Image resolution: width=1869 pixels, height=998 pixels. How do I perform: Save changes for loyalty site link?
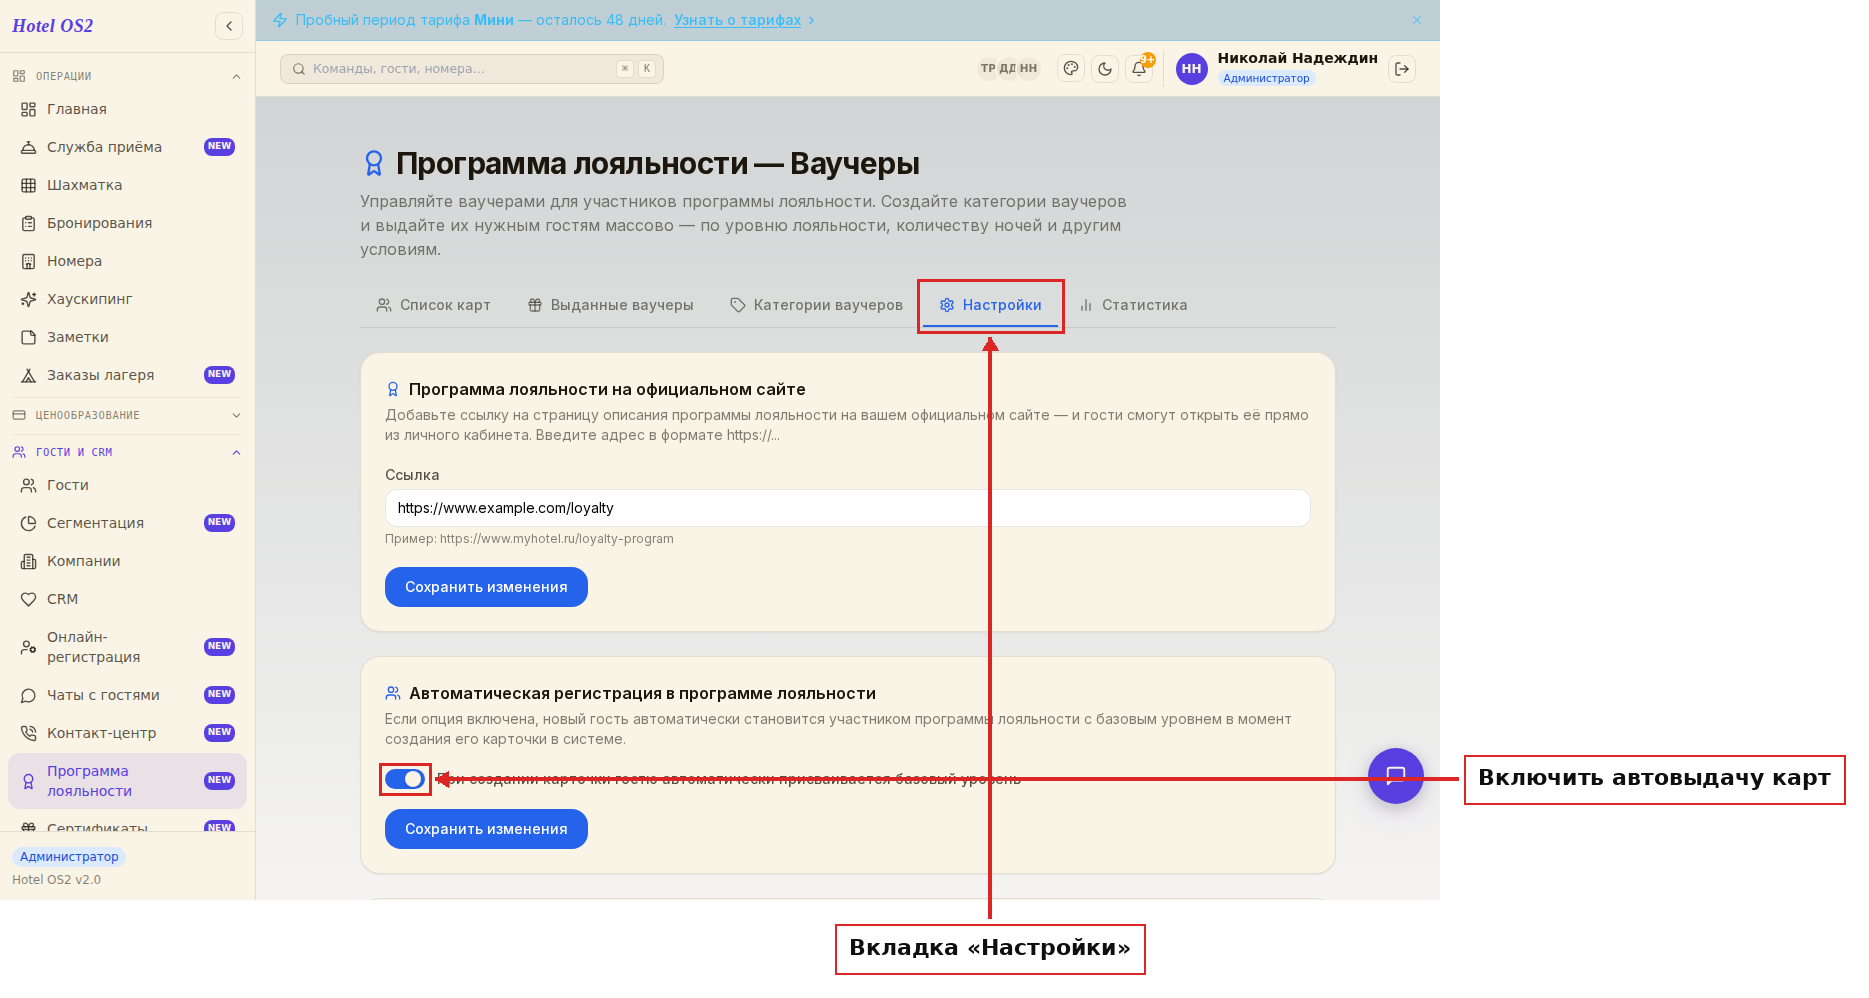point(486,587)
